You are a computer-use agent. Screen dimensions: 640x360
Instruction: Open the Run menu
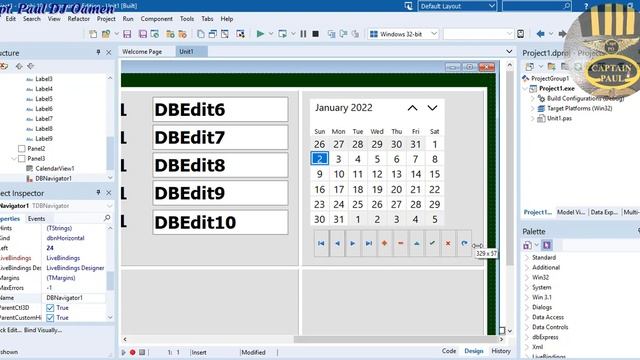(x=128, y=19)
